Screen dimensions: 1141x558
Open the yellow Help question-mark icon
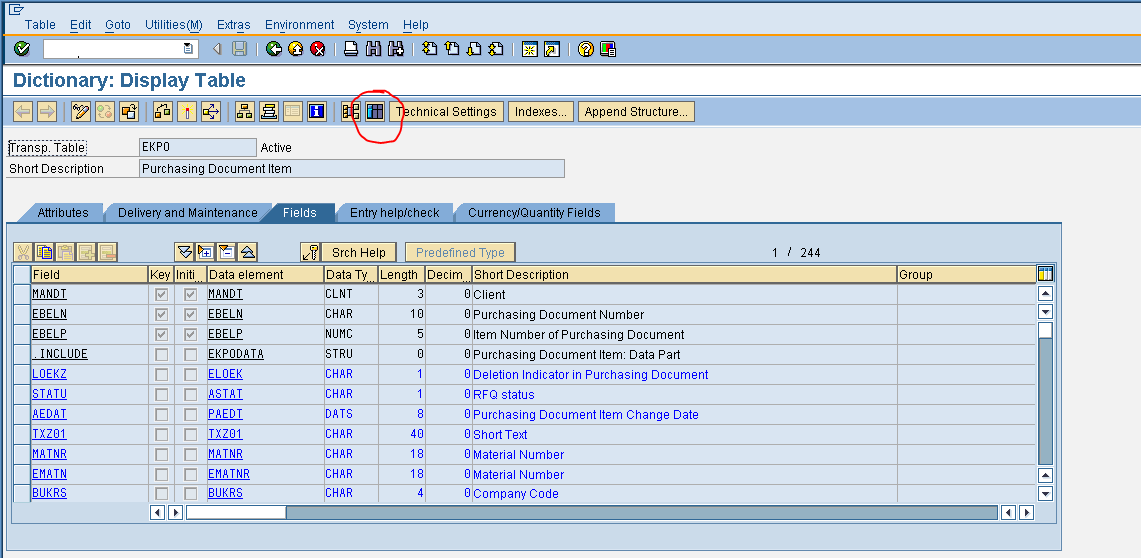tap(586, 49)
